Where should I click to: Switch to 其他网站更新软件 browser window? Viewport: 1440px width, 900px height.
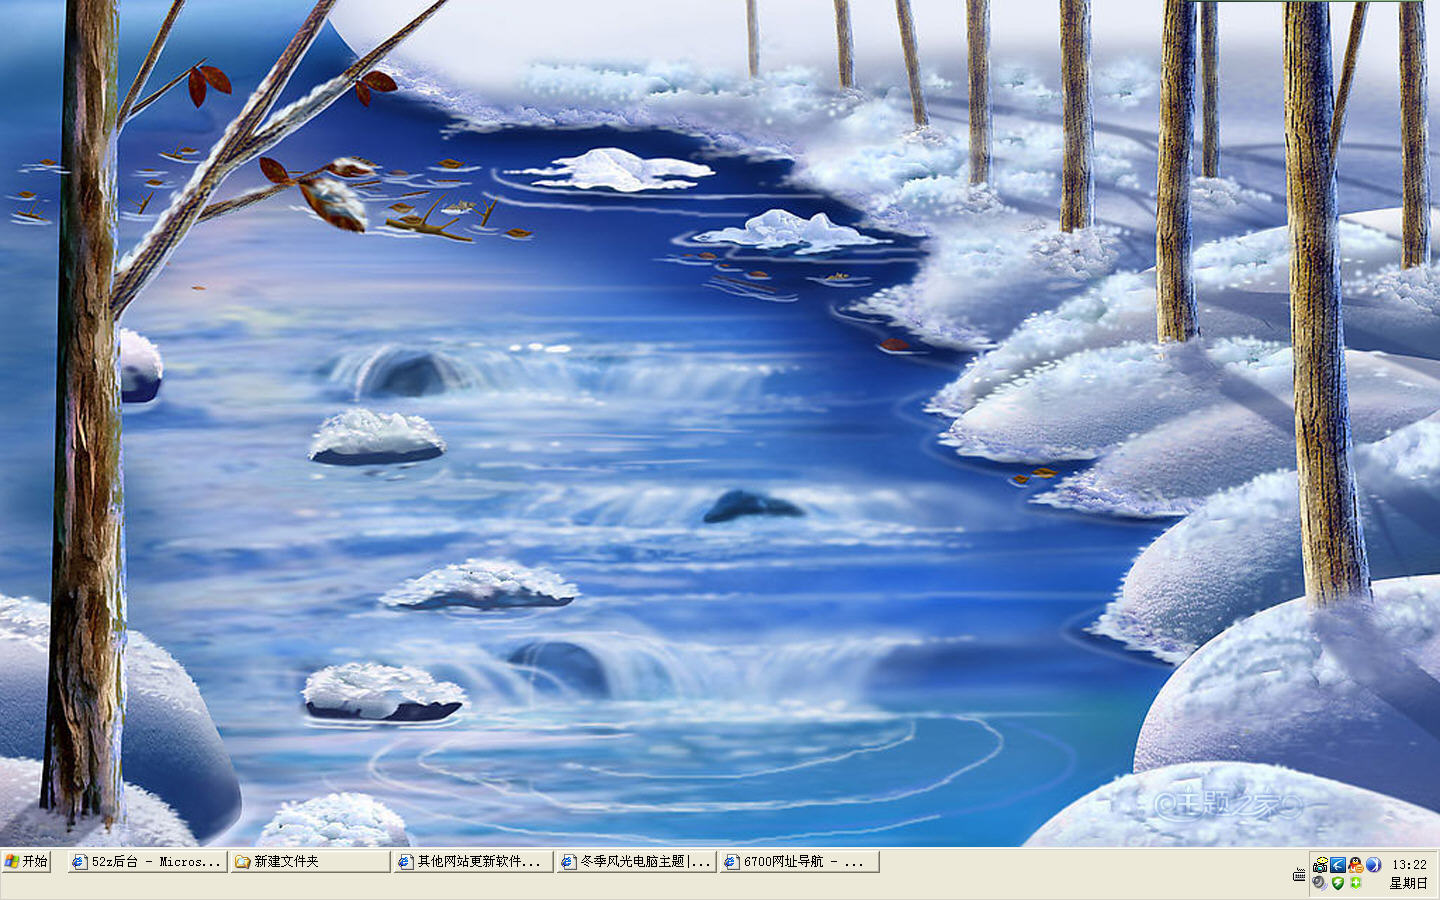pos(474,861)
